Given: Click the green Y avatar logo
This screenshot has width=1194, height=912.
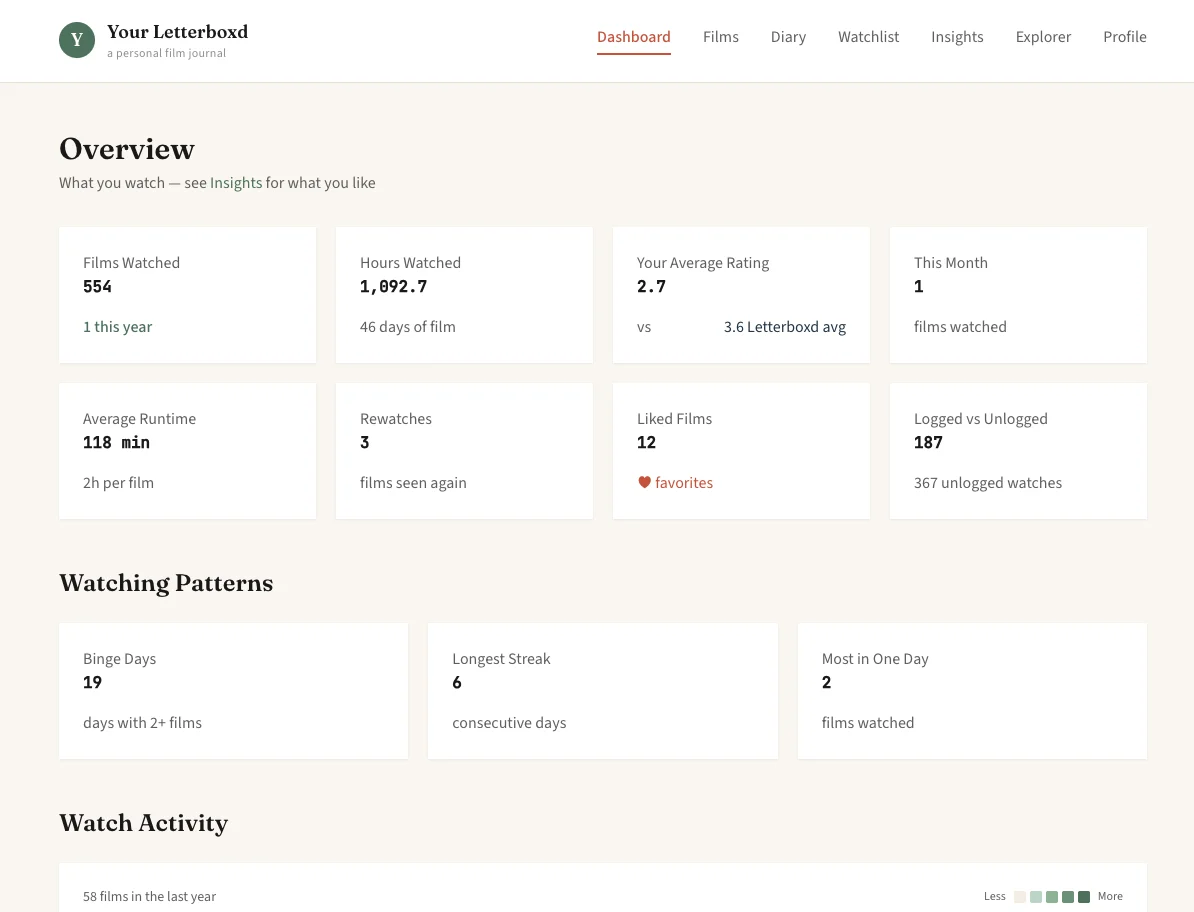Looking at the screenshot, I should click(77, 40).
